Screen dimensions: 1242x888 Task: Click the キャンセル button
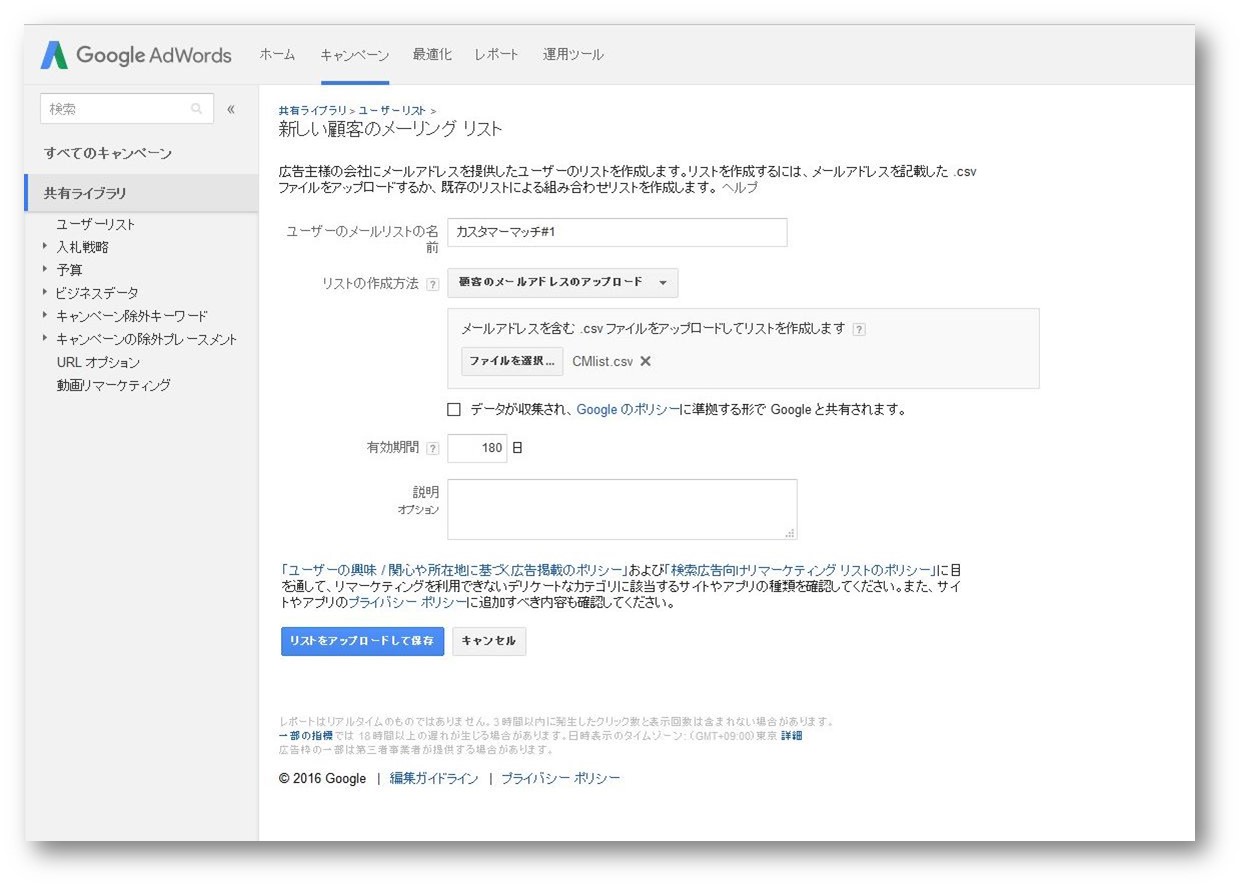[x=489, y=641]
